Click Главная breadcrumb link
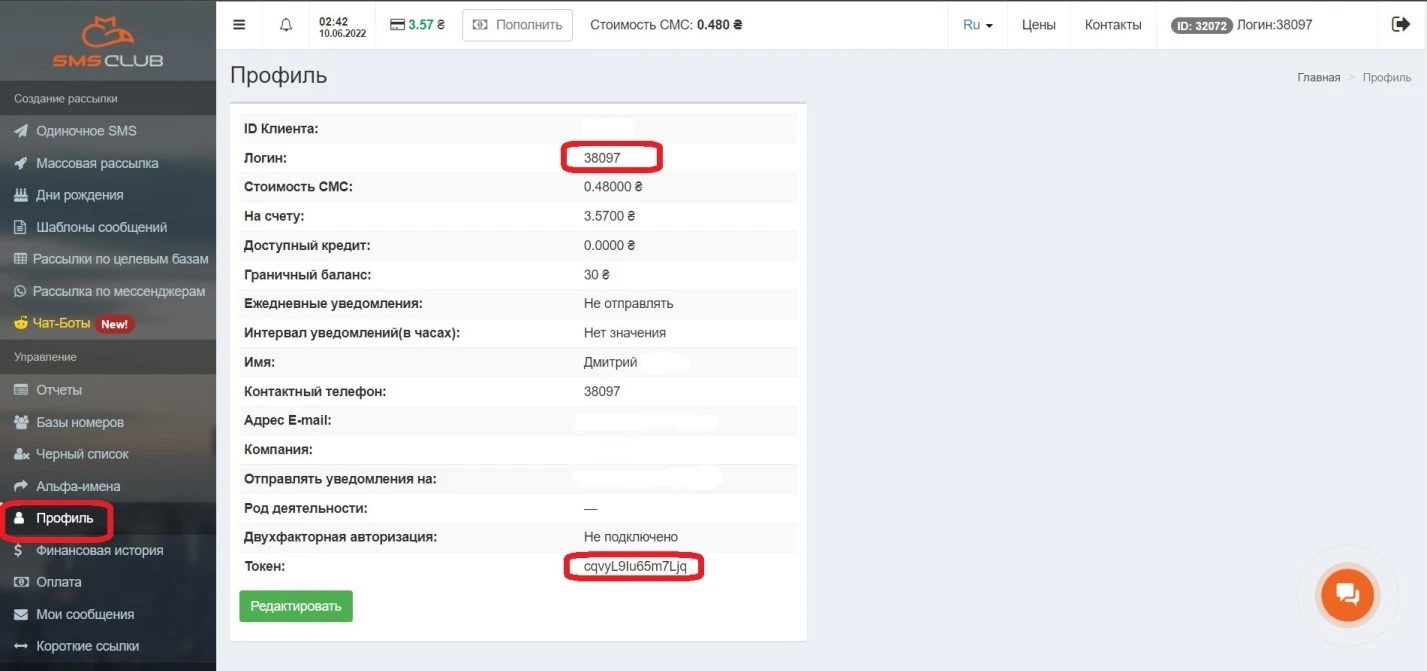The height and width of the screenshot is (671, 1427). click(x=1318, y=77)
